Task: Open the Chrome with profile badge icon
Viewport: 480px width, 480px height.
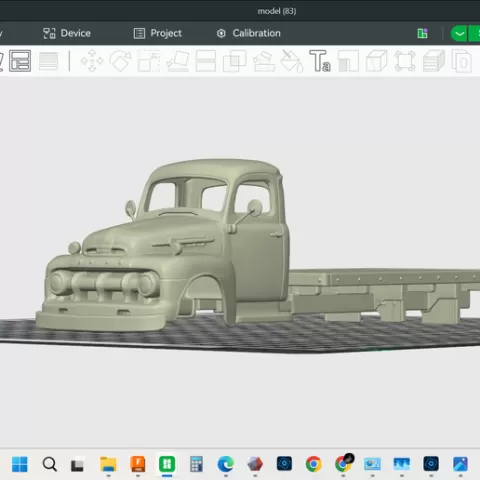Action: pos(343,463)
